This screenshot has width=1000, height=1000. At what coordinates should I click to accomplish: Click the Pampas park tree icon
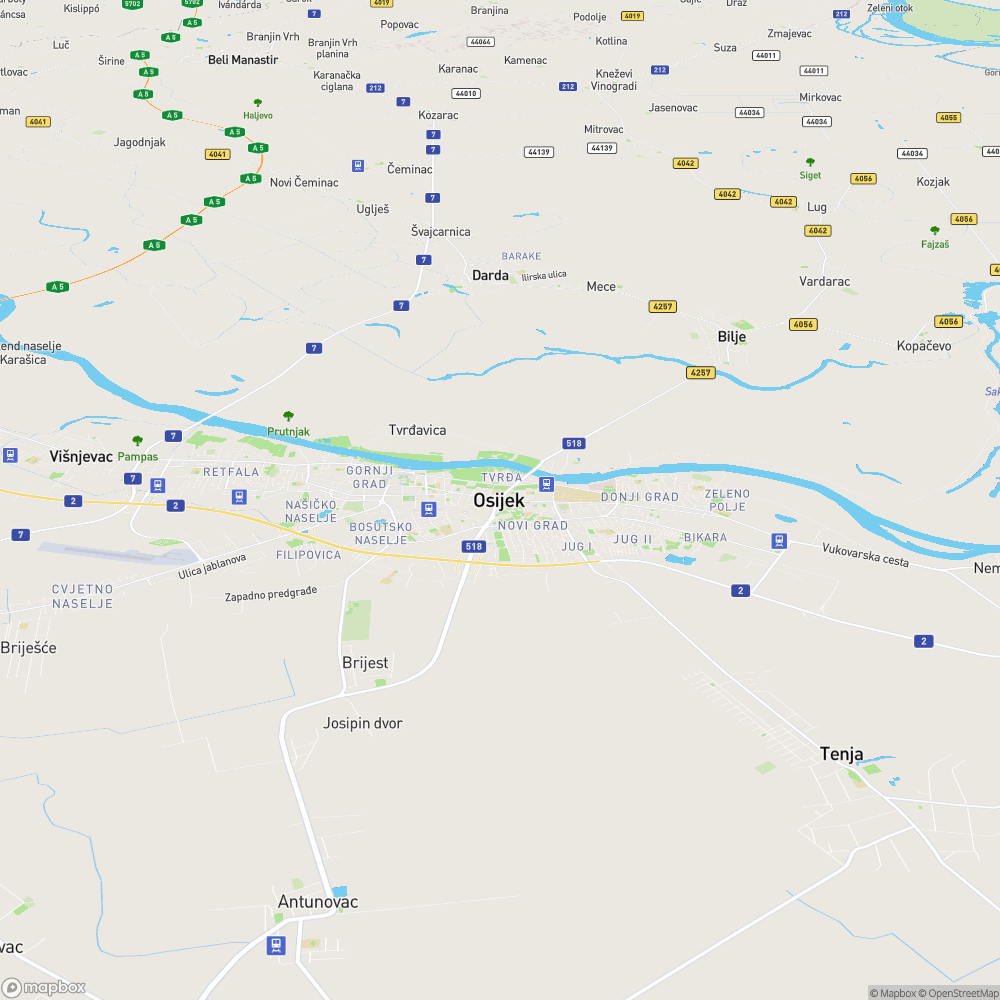point(137,441)
